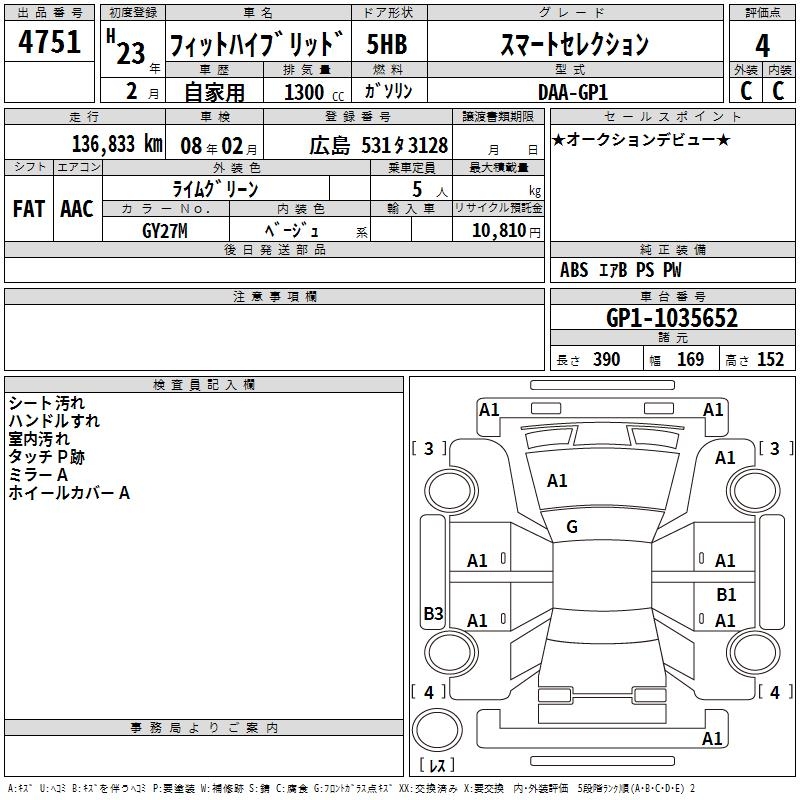Select the overall evaluation score 4

point(762,46)
